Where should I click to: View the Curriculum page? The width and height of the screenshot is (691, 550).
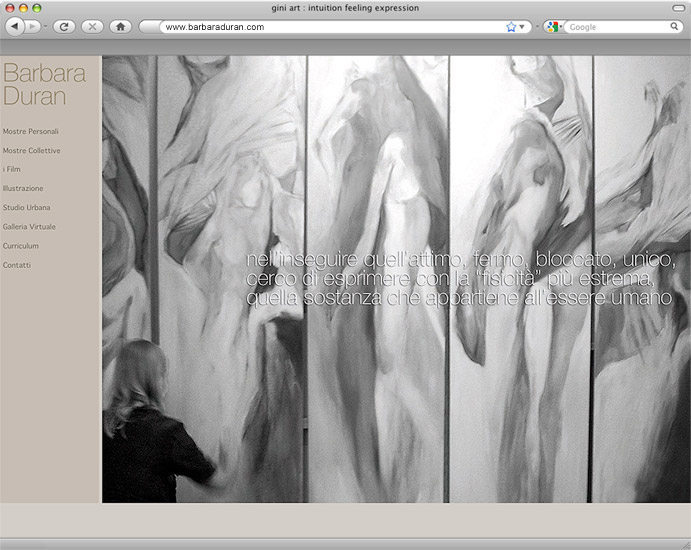[21, 245]
